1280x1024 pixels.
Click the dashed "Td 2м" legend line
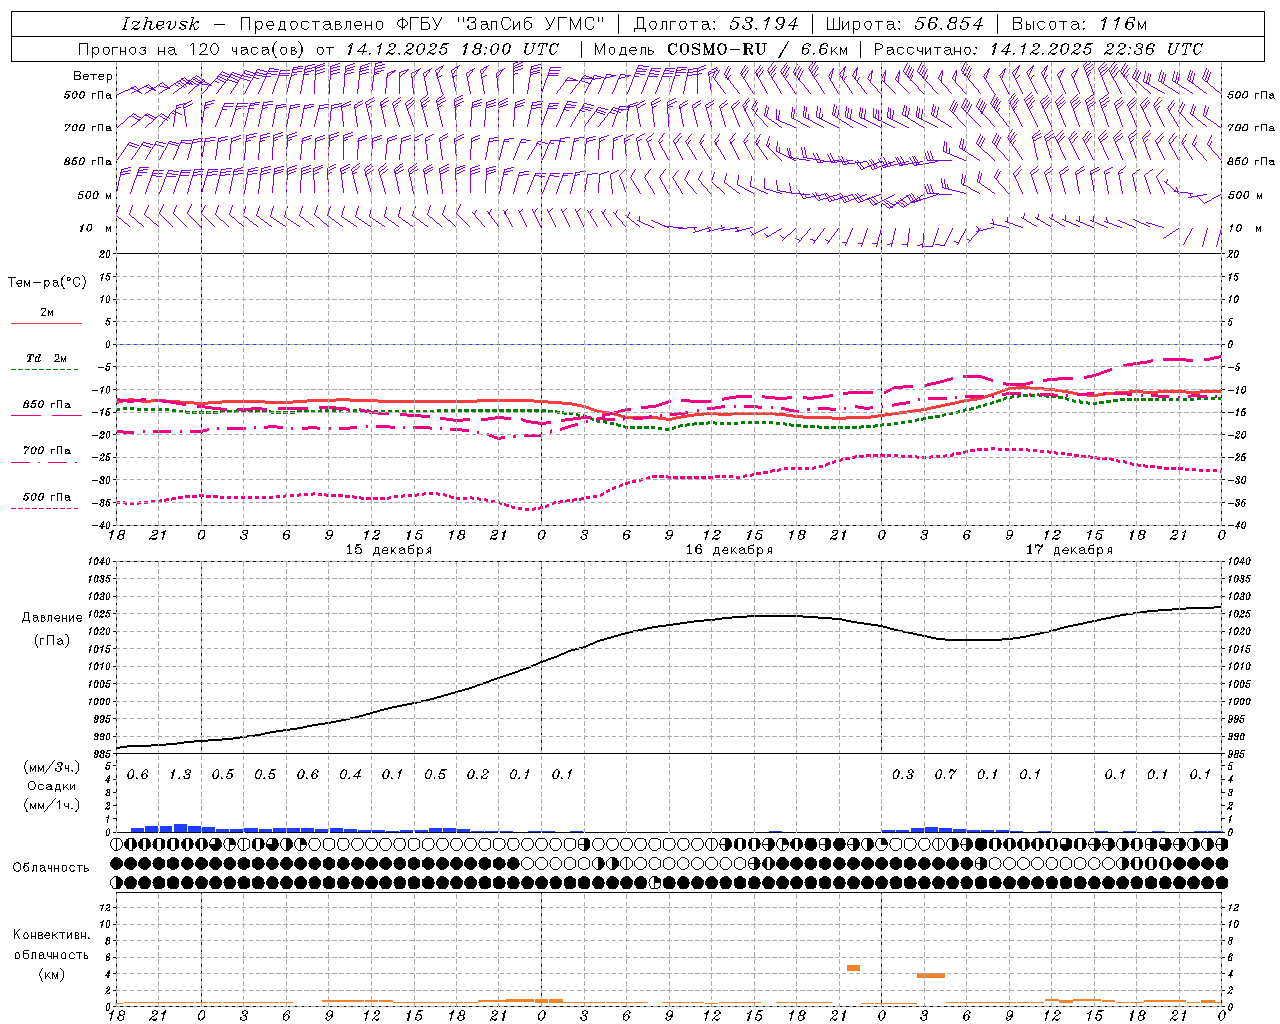[x=46, y=370]
